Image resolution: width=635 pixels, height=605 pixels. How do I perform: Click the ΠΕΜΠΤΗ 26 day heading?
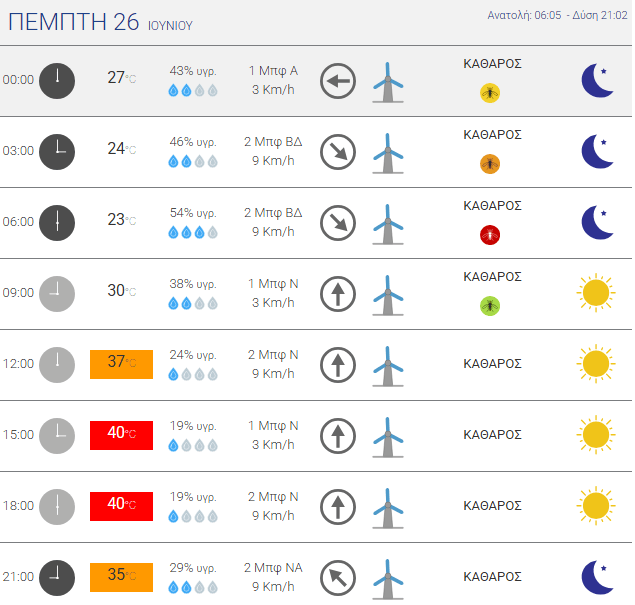click(74, 21)
